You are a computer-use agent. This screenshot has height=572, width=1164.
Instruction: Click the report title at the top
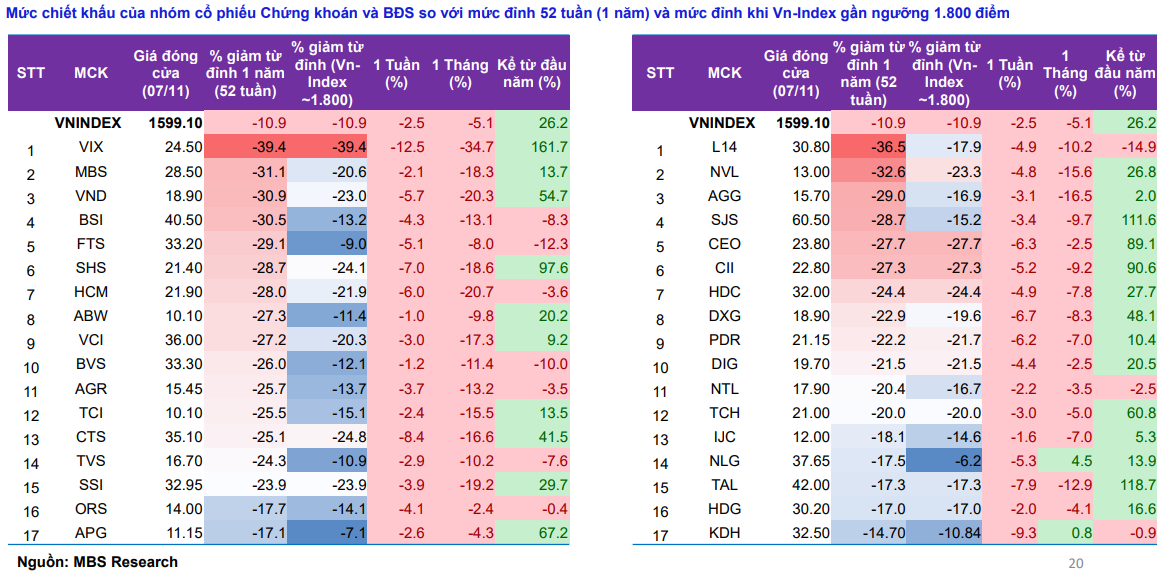pyautogui.click(x=507, y=13)
